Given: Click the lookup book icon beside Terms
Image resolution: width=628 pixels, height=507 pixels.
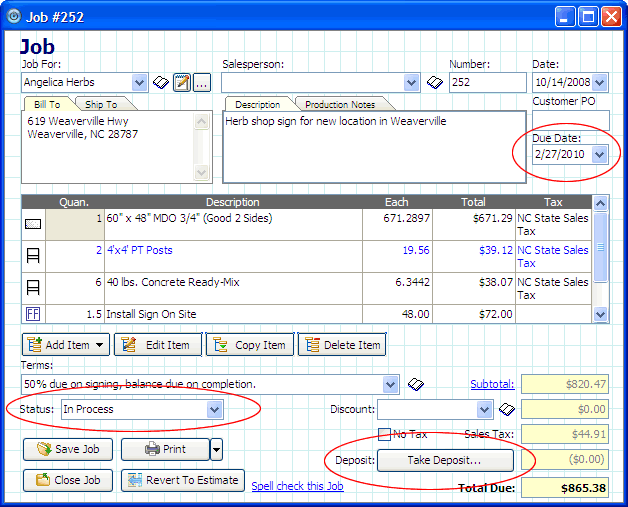Looking at the screenshot, I should coord(415,384).
